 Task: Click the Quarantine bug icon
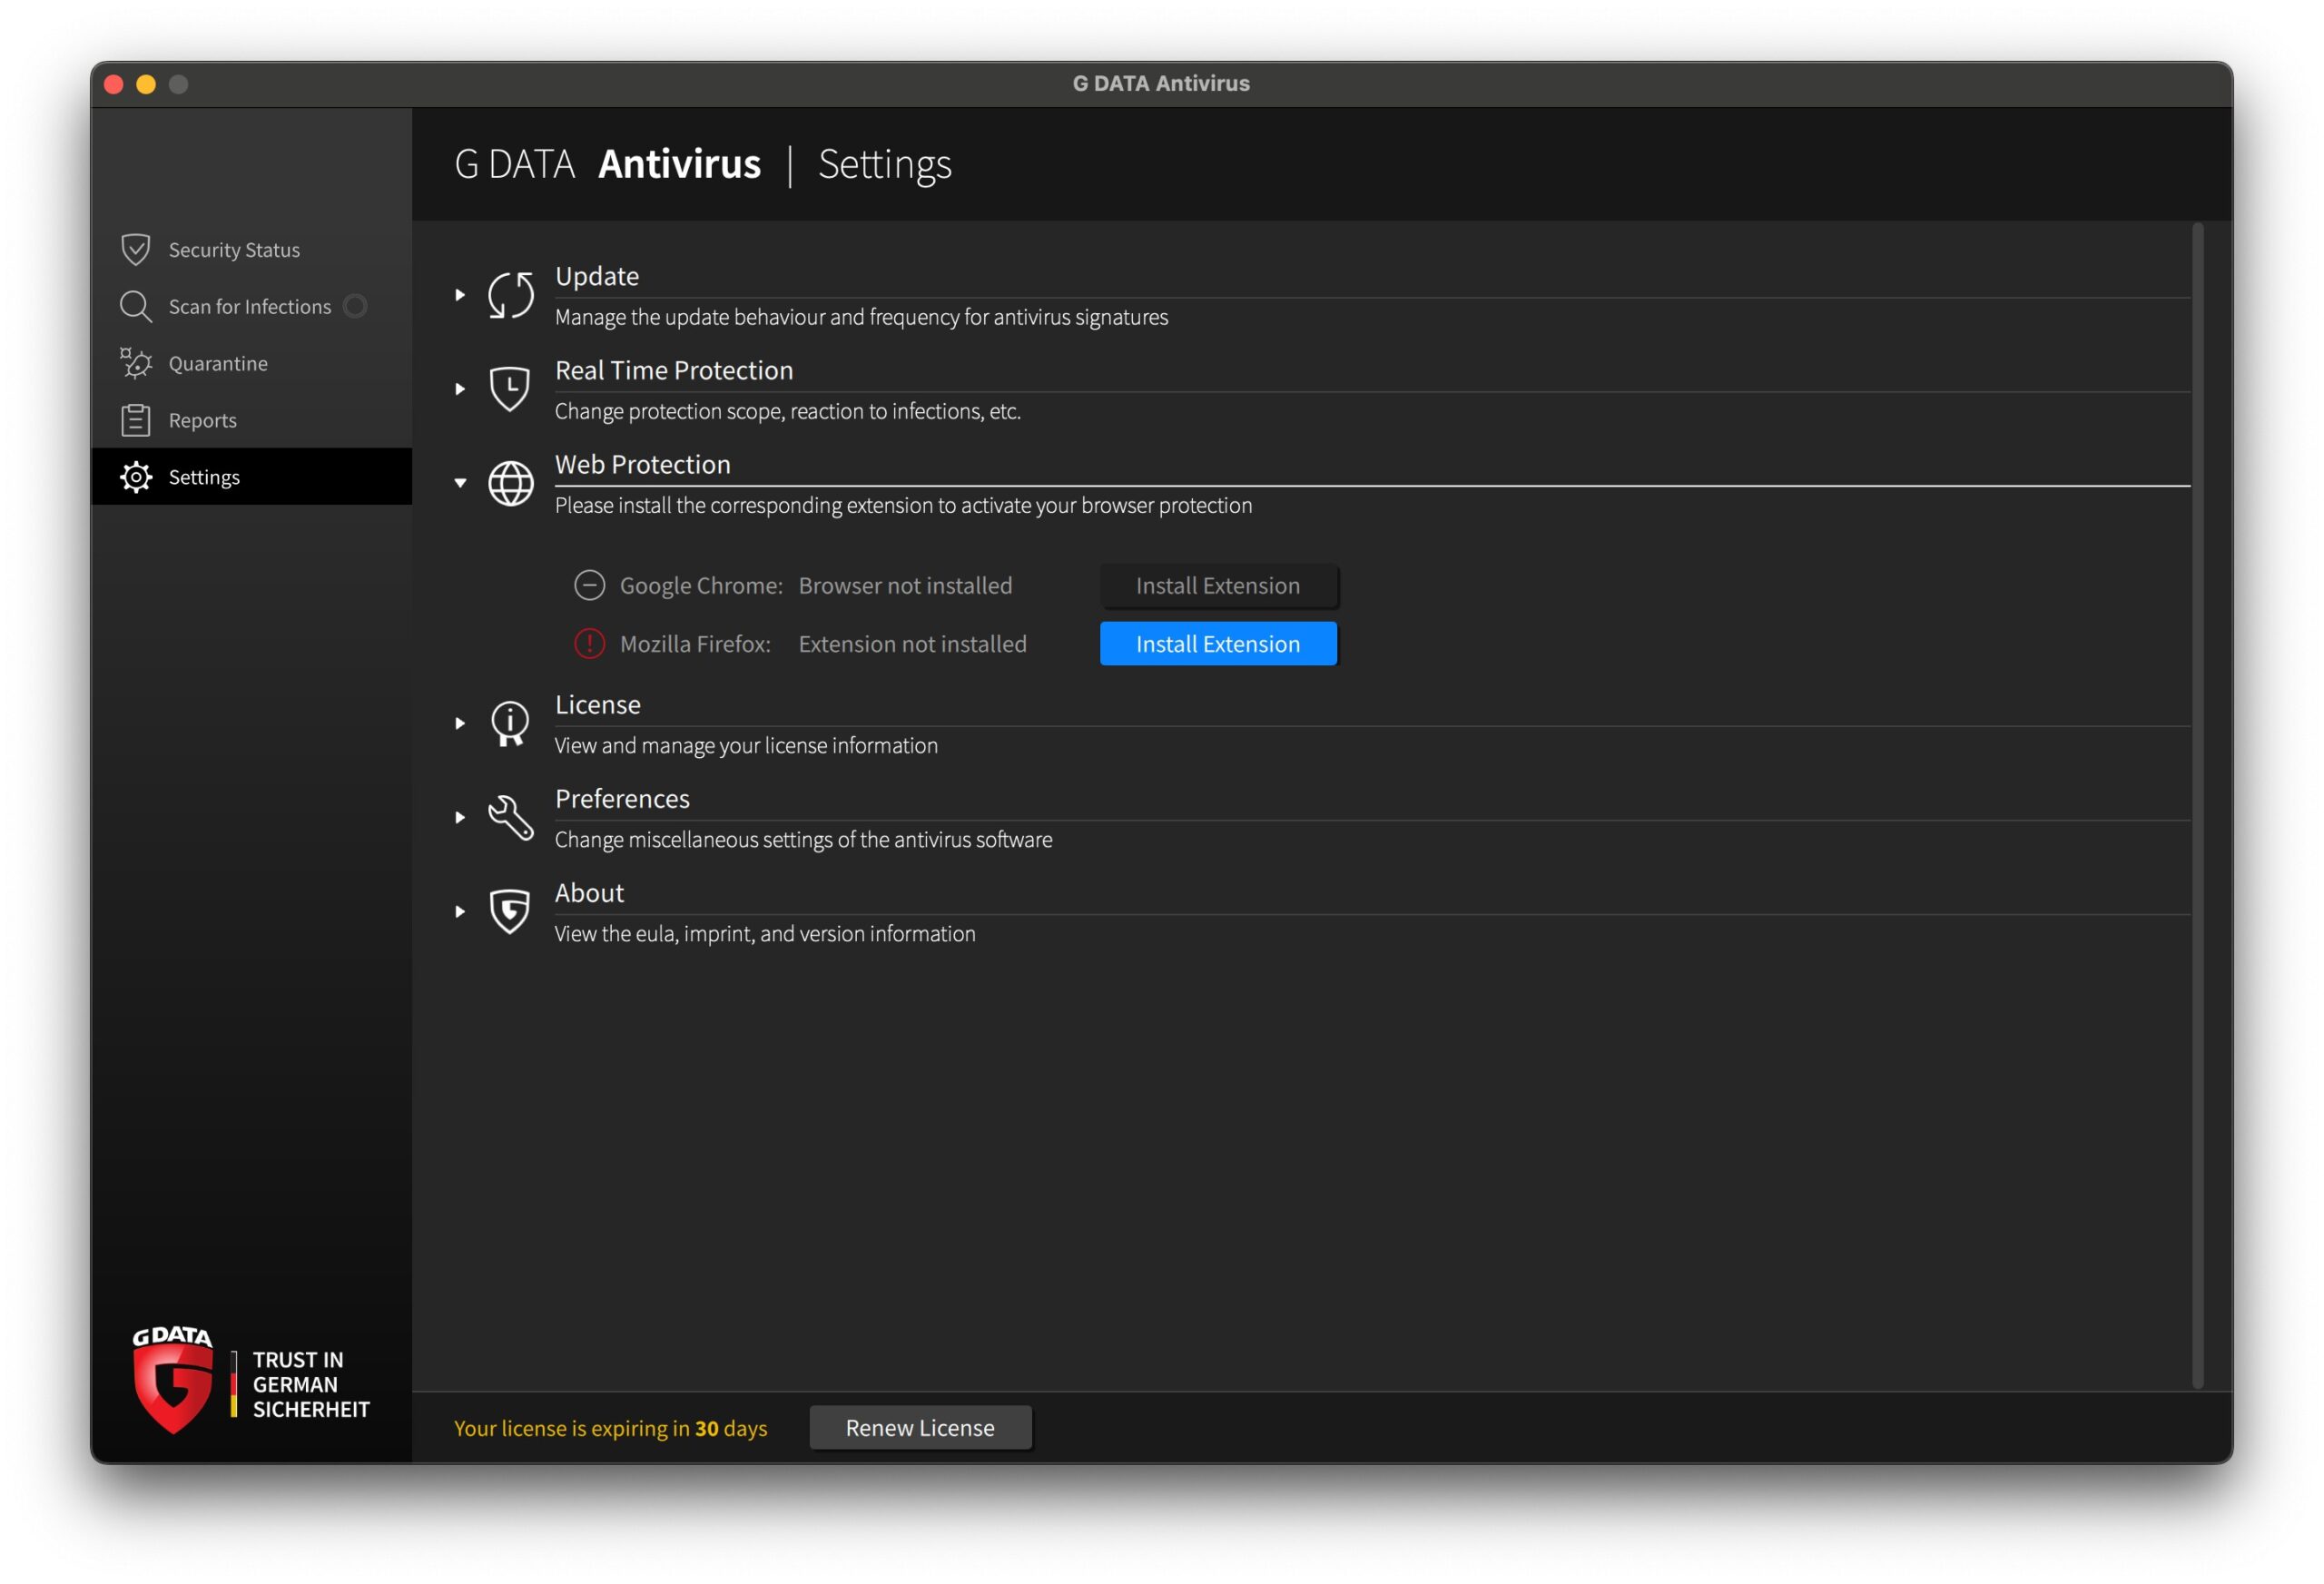click(x=135, y=363)
